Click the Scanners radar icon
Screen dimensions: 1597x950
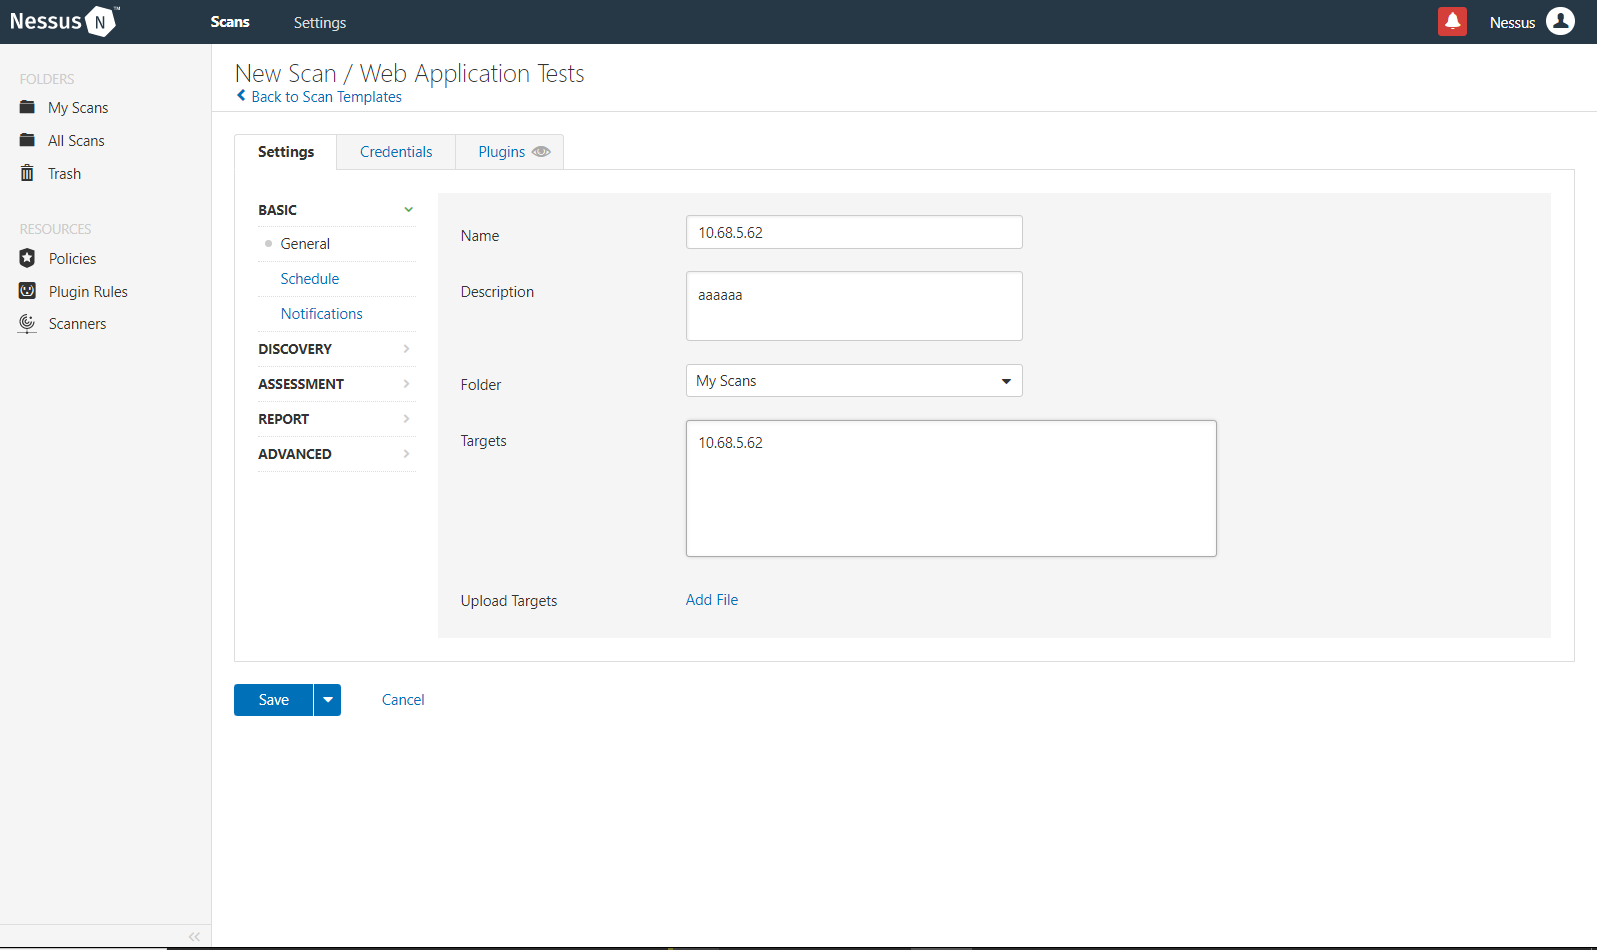pyautogui.click(x=27, y=323)
